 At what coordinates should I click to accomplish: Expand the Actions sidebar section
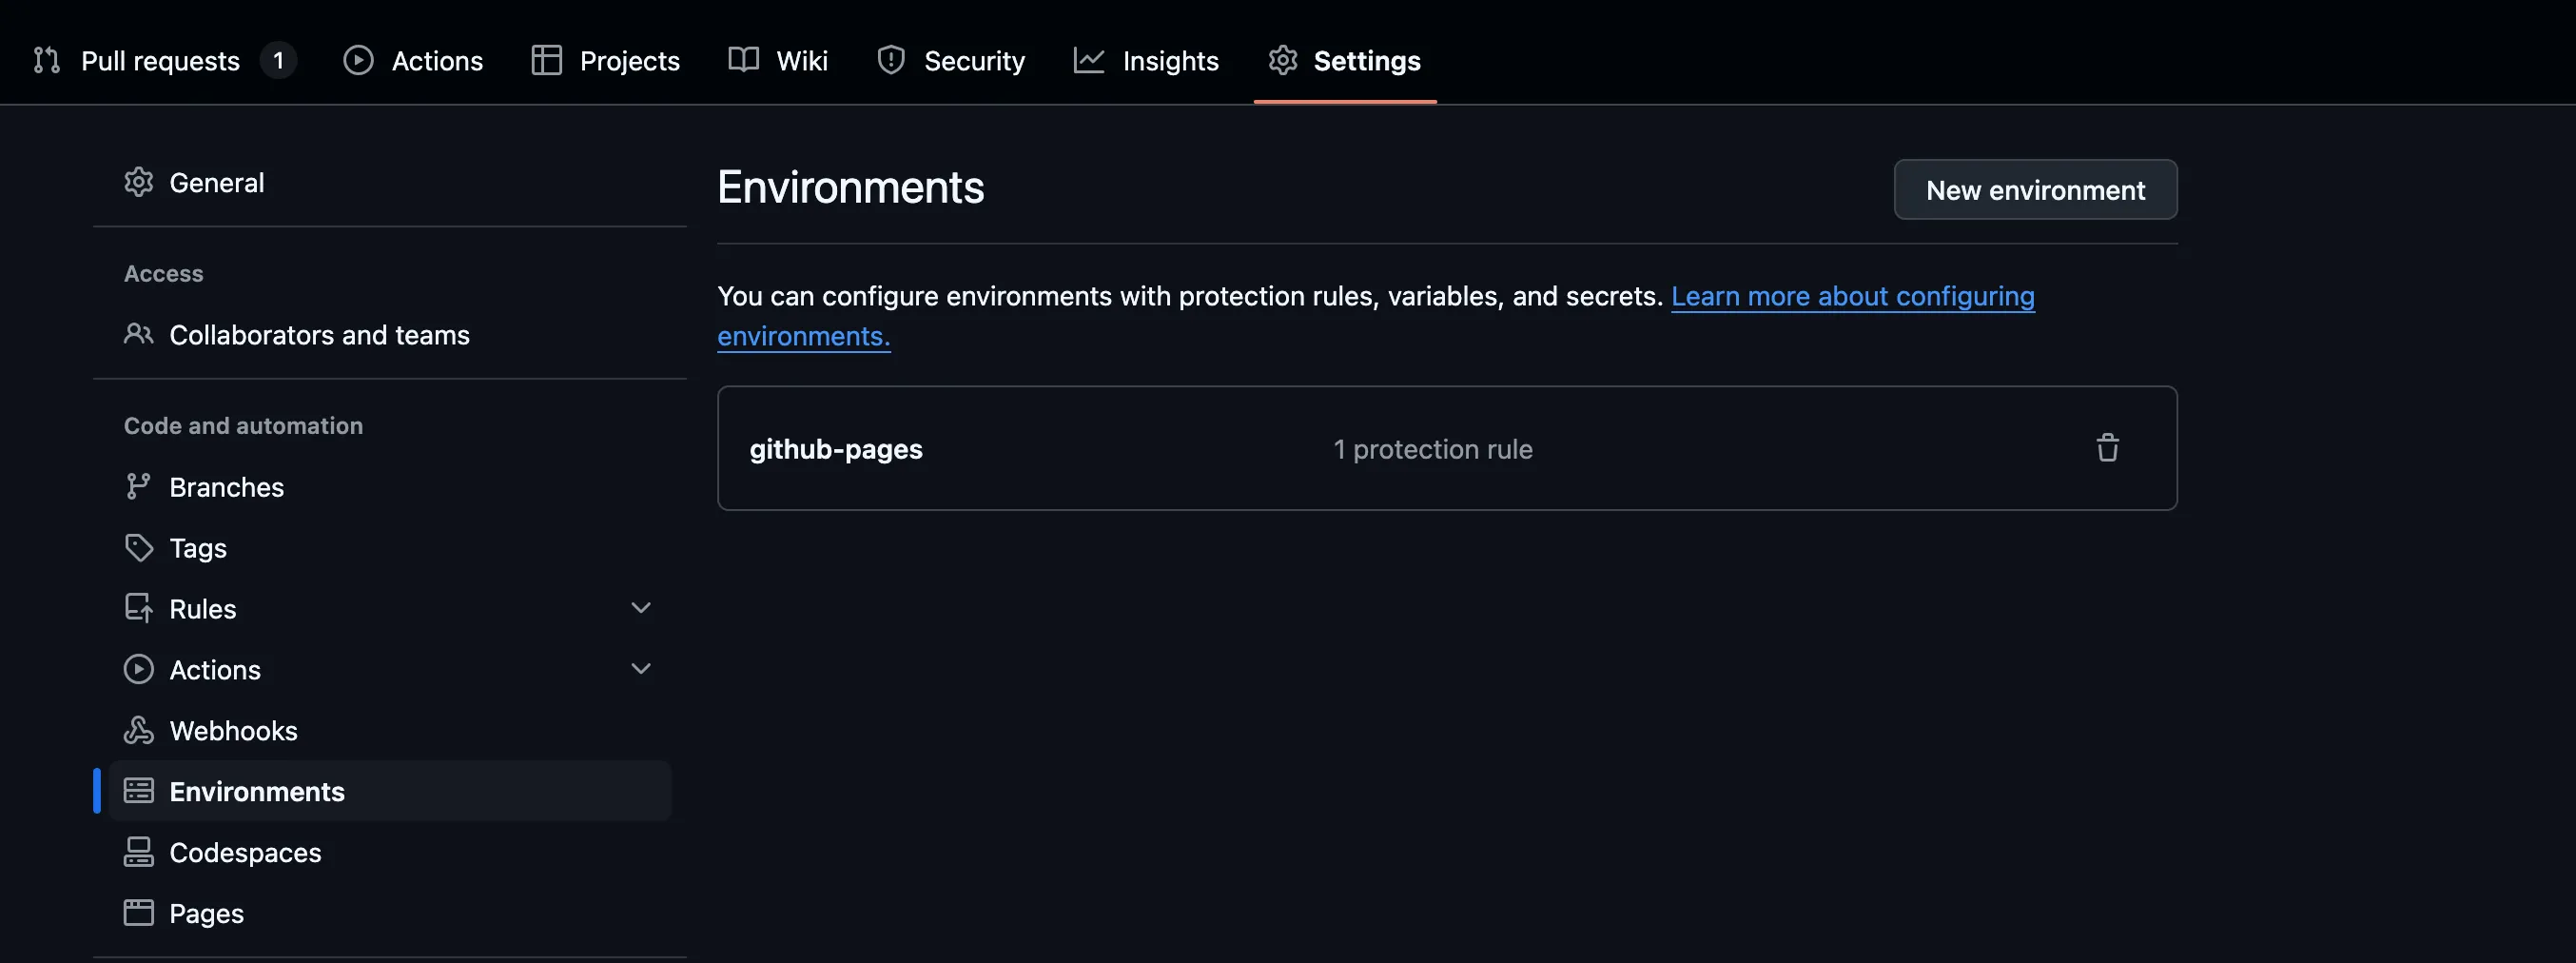tap(641, 668)
